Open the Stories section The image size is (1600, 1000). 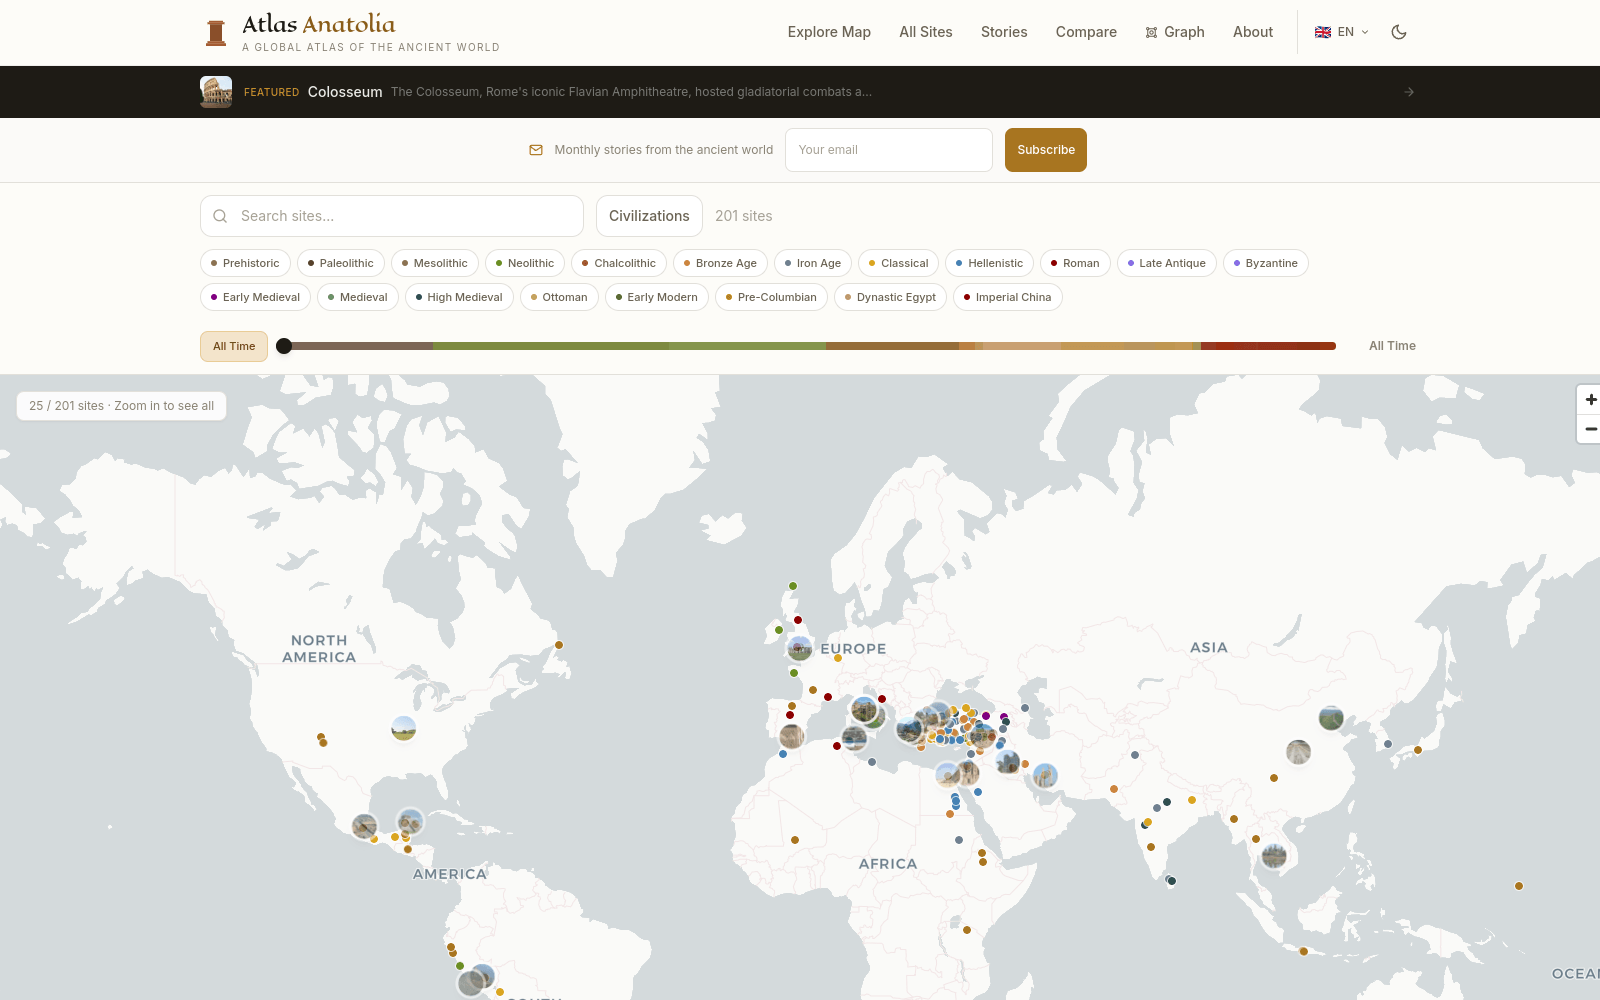coord(1004,32)
